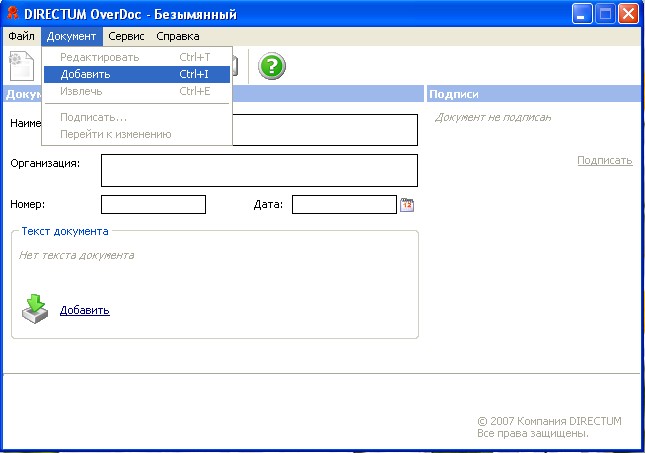
Task: Open help via green question mark icon
Action: click(271, 66)
